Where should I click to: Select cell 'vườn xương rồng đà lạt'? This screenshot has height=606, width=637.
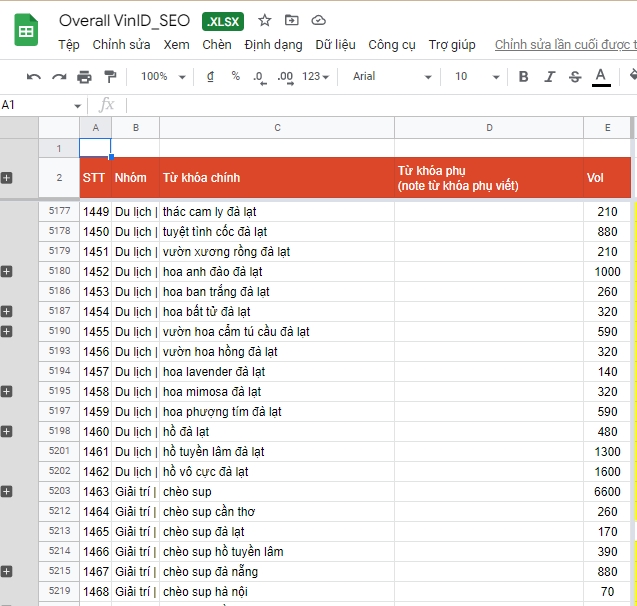[277, 252]
